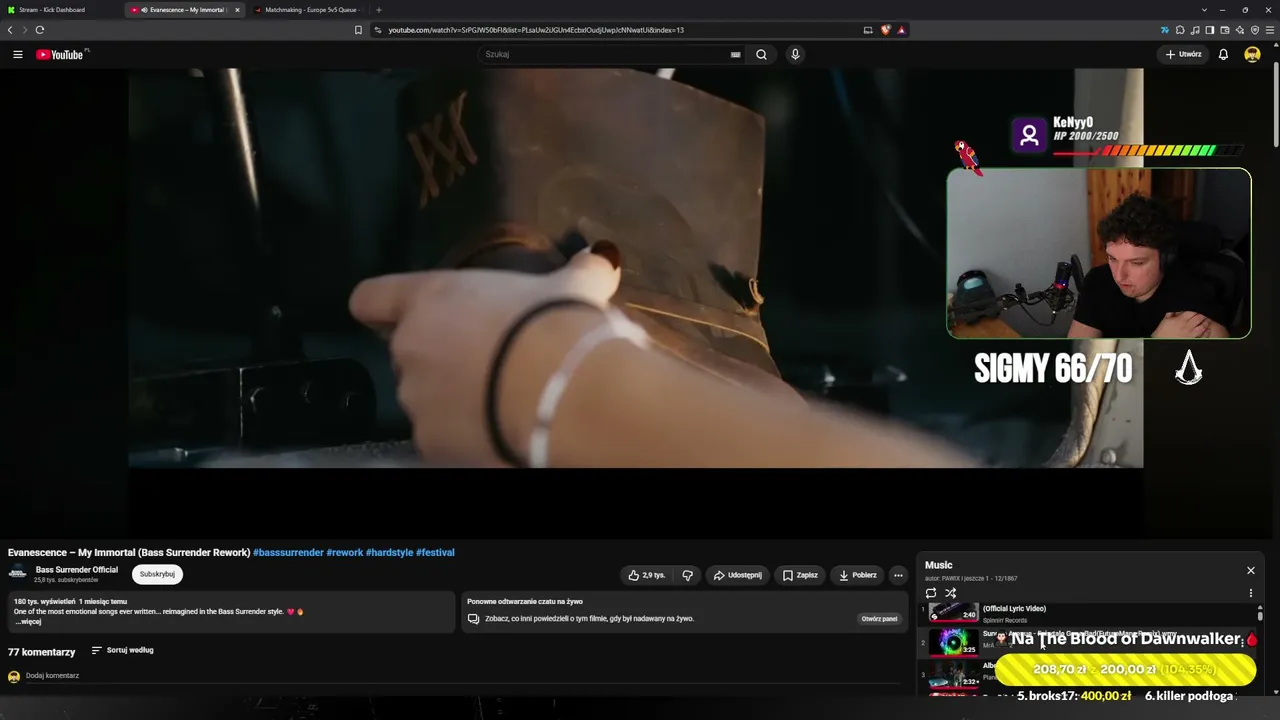The height and width of the screenshot is (720, 1280).
Task: Click the YouTube search magnifier button
Action: (x=761, y=55)
